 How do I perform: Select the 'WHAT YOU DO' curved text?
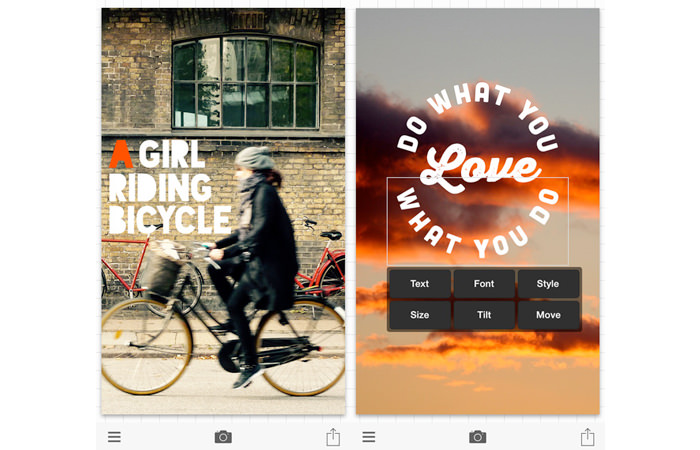tap(478, 221)
